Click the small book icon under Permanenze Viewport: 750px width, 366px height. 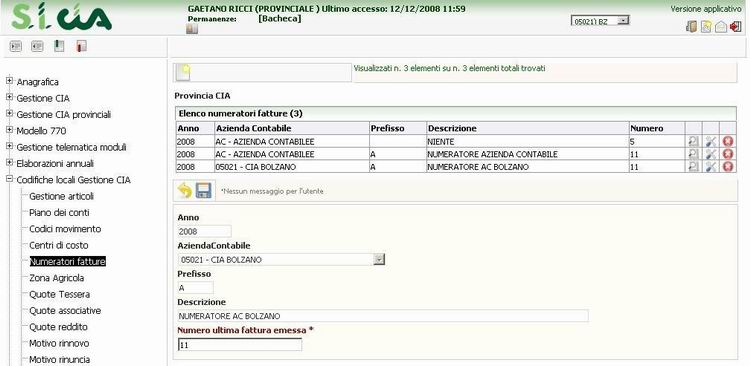[192, 29]
